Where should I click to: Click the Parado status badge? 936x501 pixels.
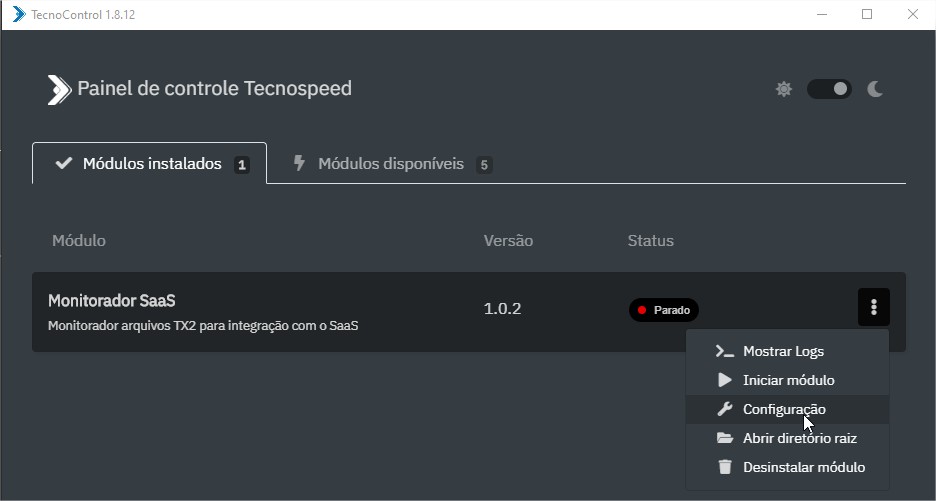point(664,310)
